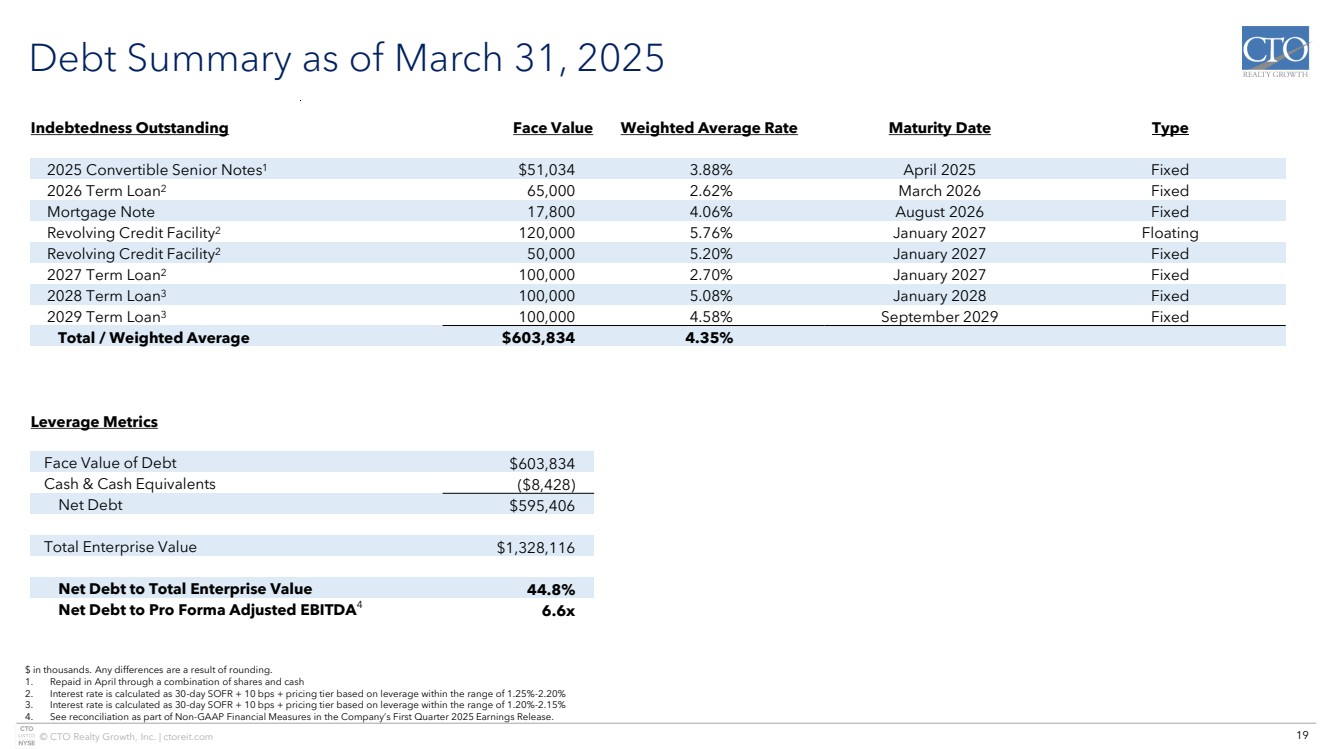Click the CTO NYSE ticker badge in footer
This screenshot has height=749, width=1333.
point(26,736)
